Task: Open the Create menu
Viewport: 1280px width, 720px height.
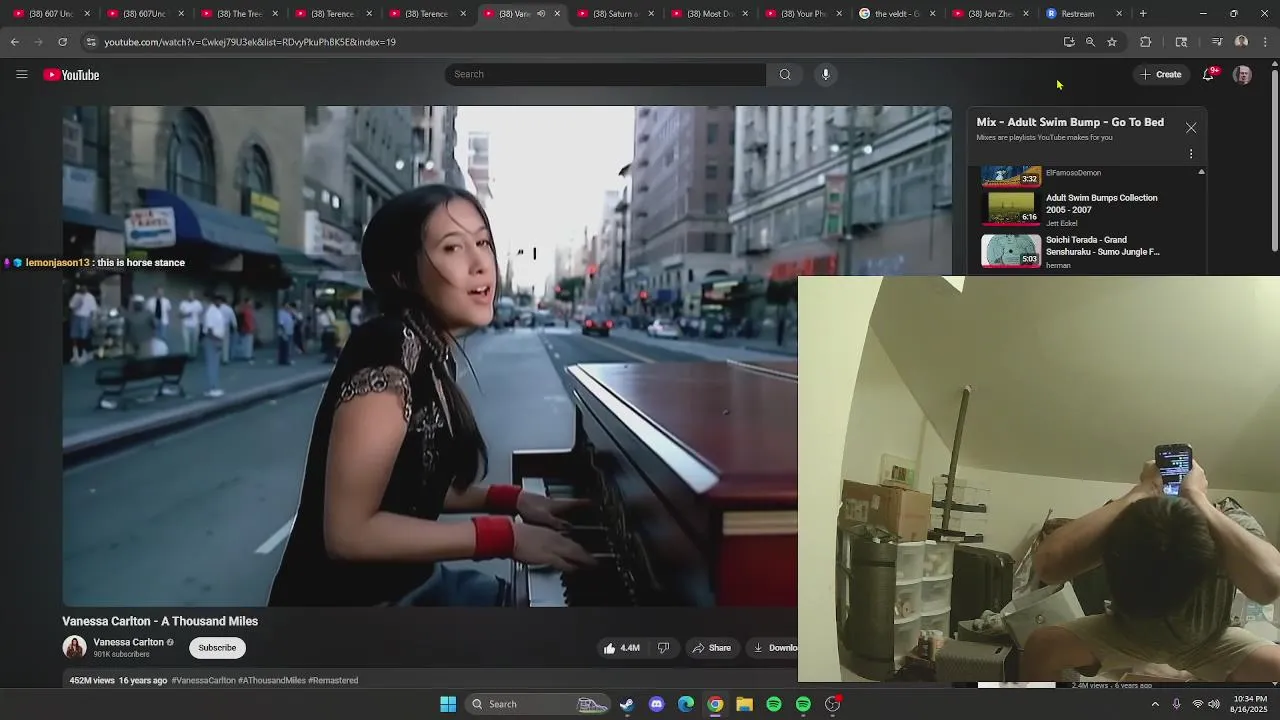Action: pyautogui.click(x=1161, y=75)
